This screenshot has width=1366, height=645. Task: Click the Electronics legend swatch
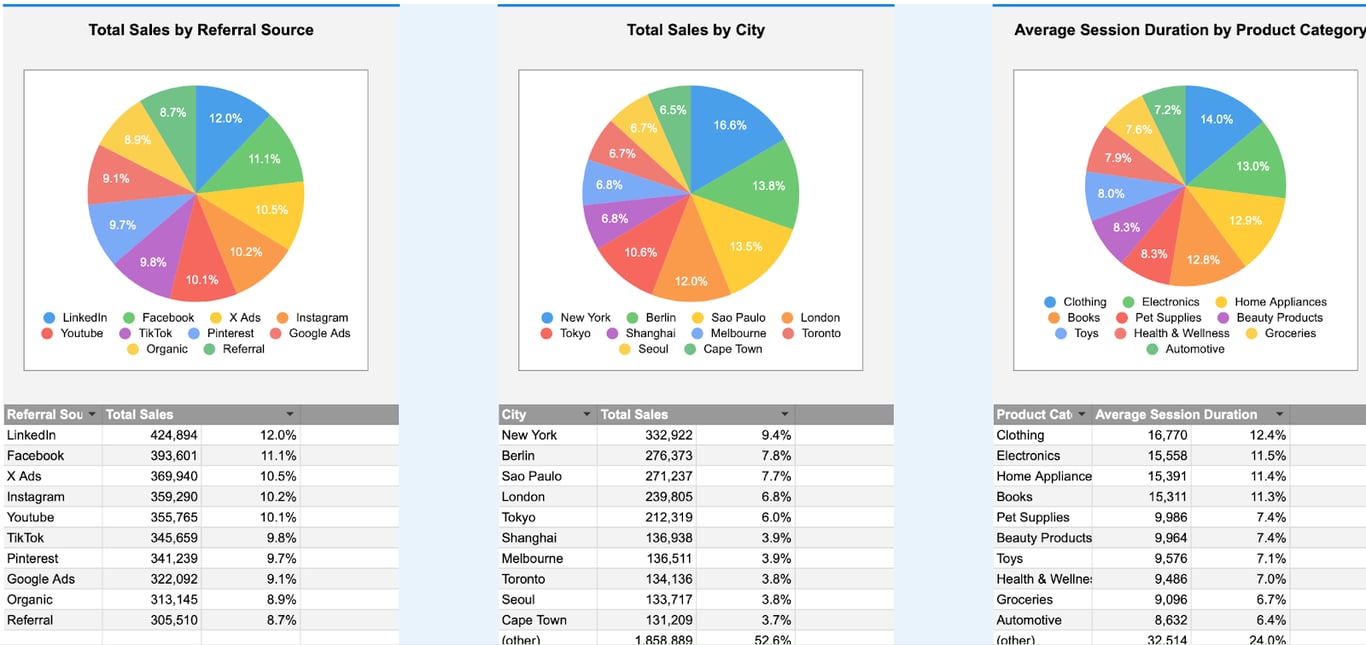(x=1128, y=302)
